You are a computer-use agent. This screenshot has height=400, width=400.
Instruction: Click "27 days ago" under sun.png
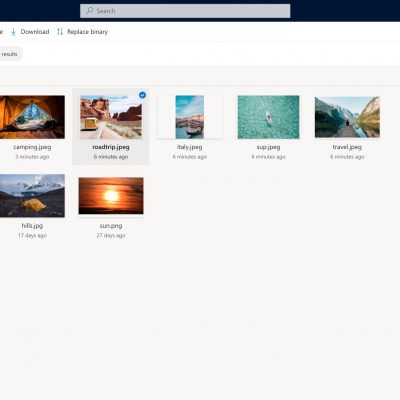point(111,235)
